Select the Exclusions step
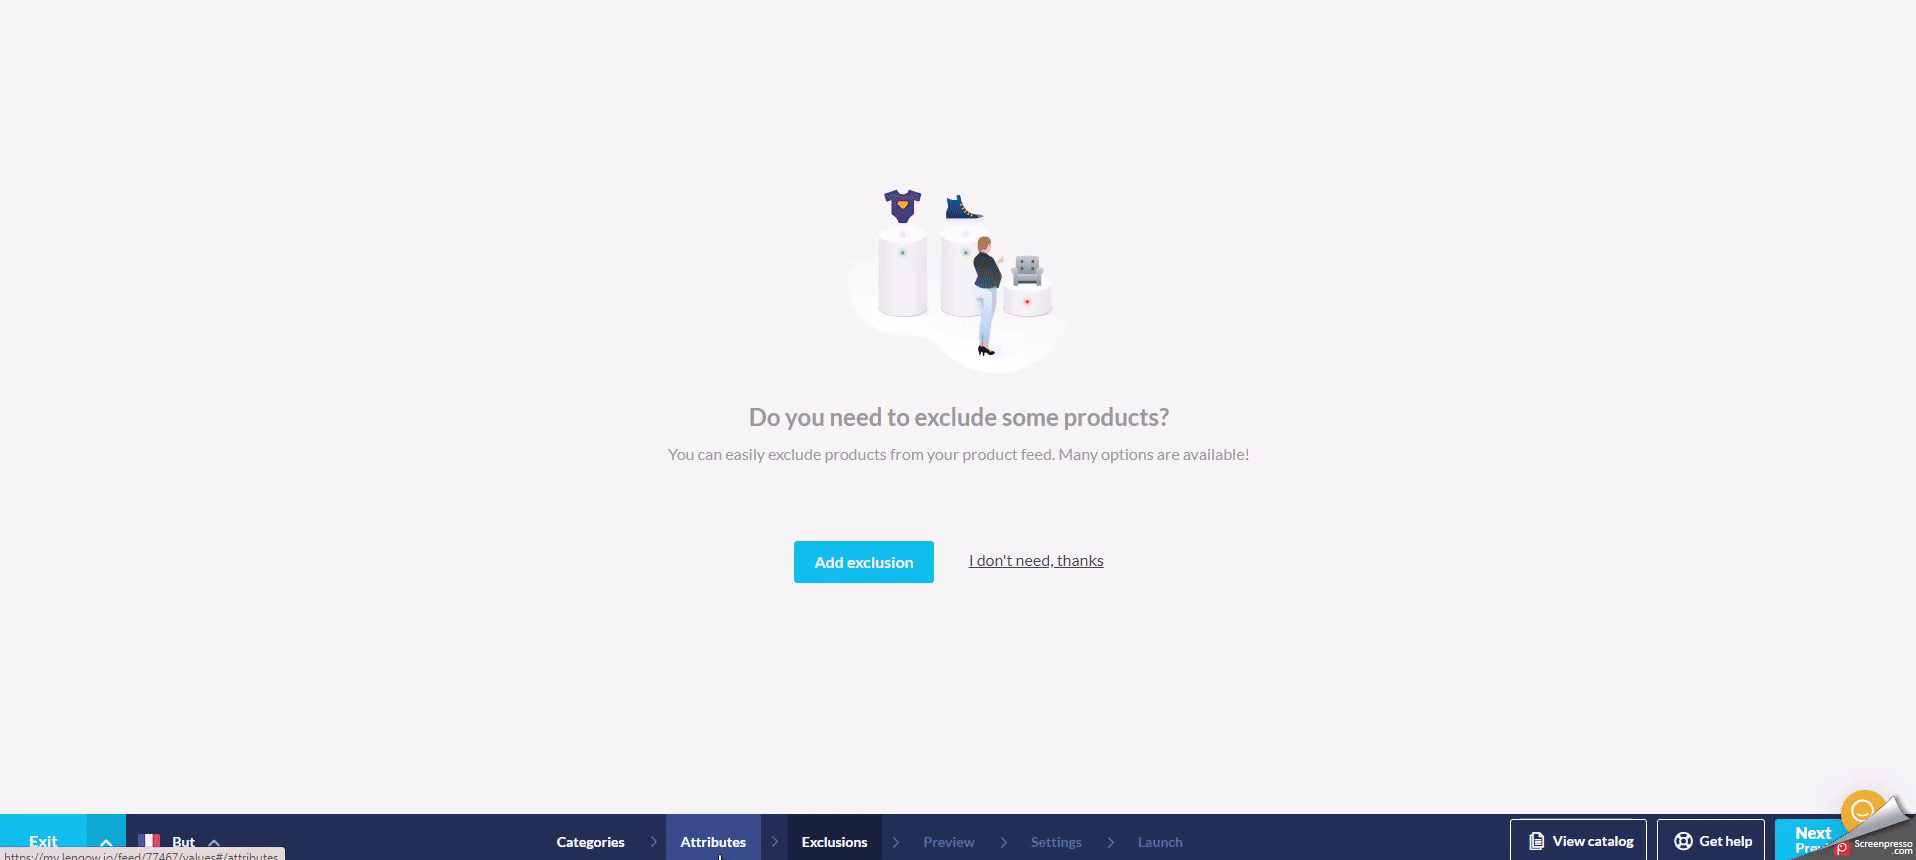Viewport: 1916px width, 860px height. point(834,842)
